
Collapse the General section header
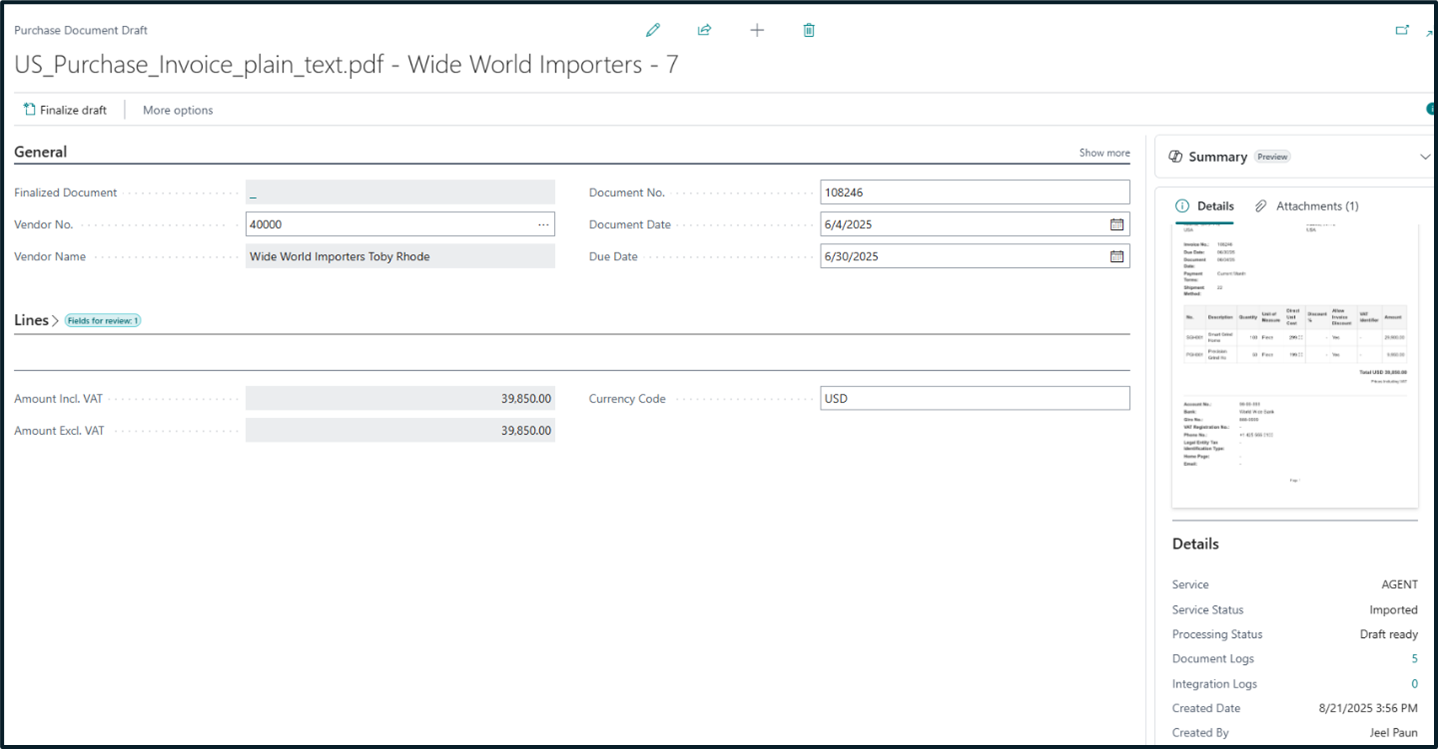pyautogui.click(x=41, y=152)
